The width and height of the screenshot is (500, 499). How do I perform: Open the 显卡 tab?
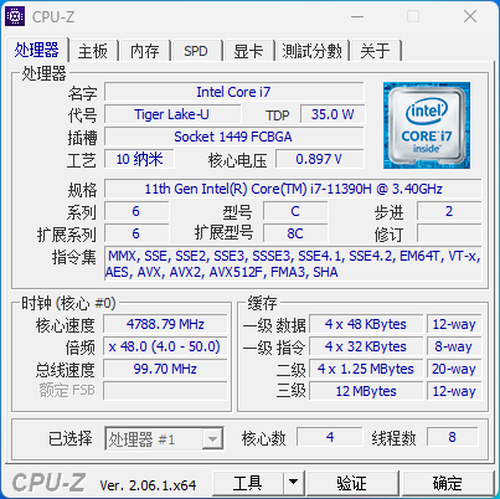coord(248,51)
